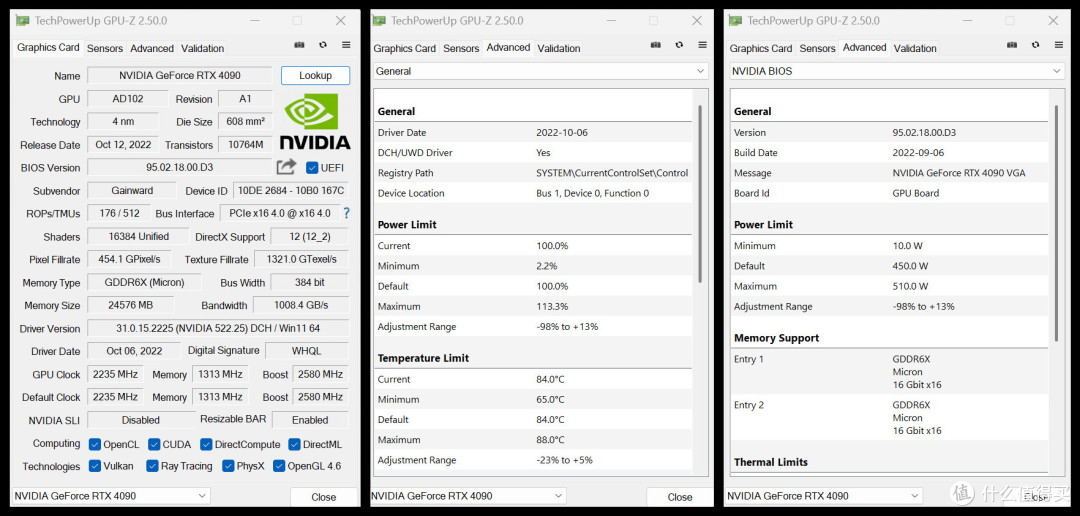Image resolution: width=1080 pixels, height=516 pixels.
Task: Click the Maximum temperature value 88.0°C
Action: (550, 440)
